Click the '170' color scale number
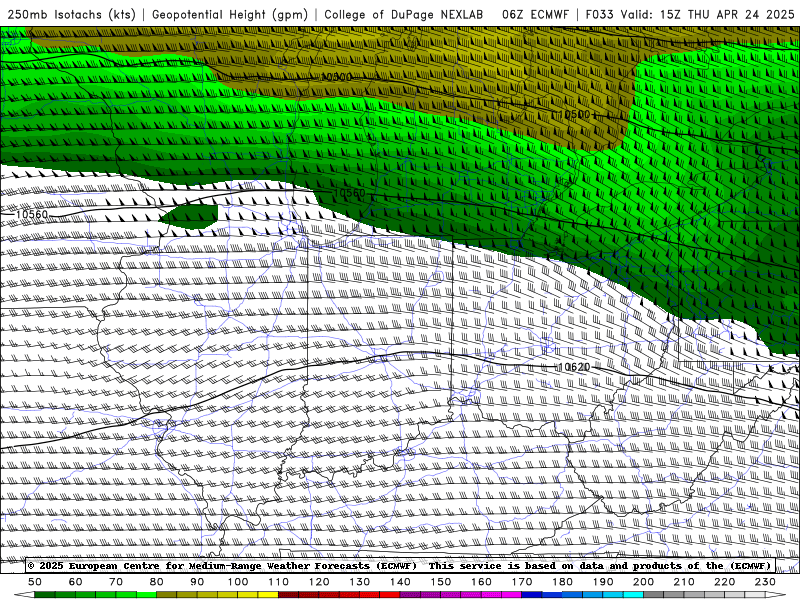 click(x=522, y=582)
